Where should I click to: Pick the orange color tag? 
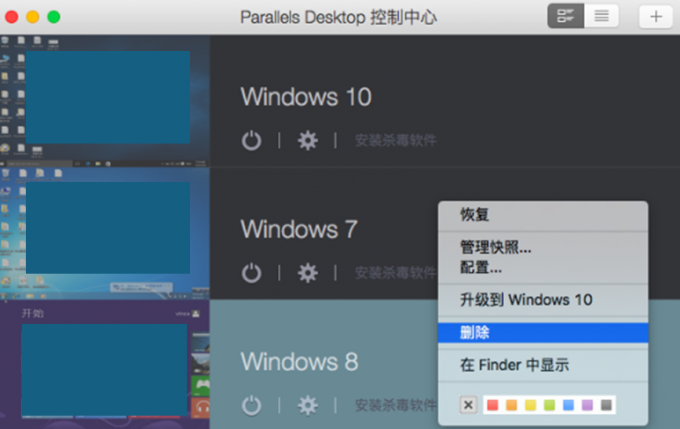(512, 405)
